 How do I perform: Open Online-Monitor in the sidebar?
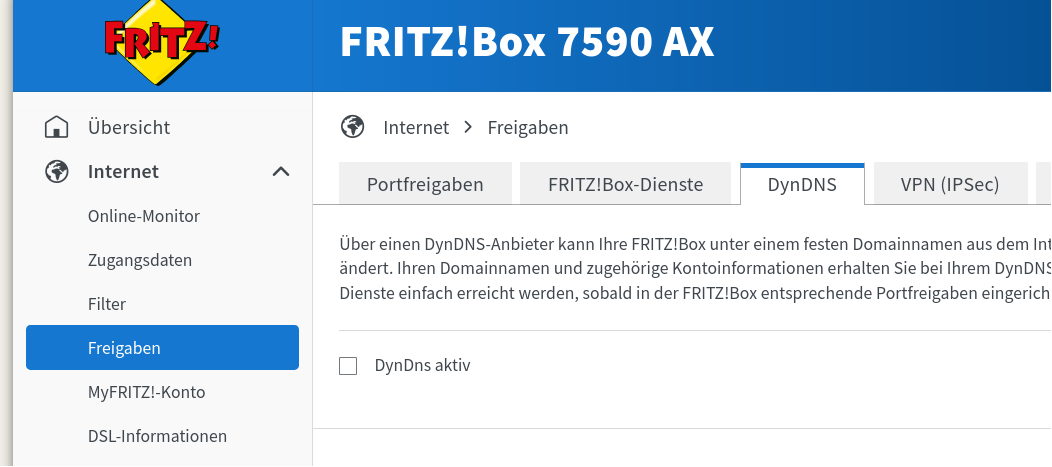coord(144,216)
